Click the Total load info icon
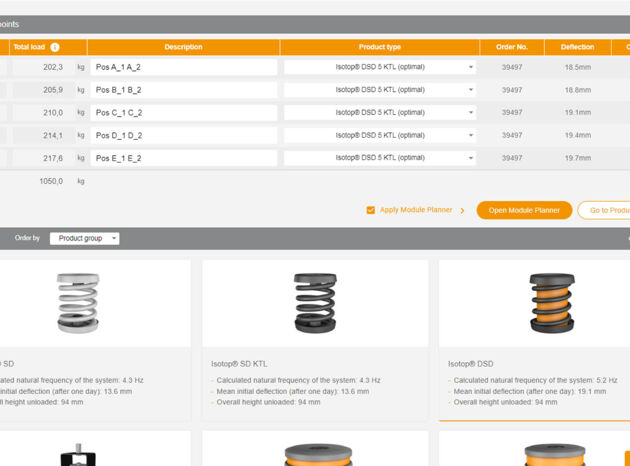The height and width of the screenshot is (466, 630). [54, 47]
